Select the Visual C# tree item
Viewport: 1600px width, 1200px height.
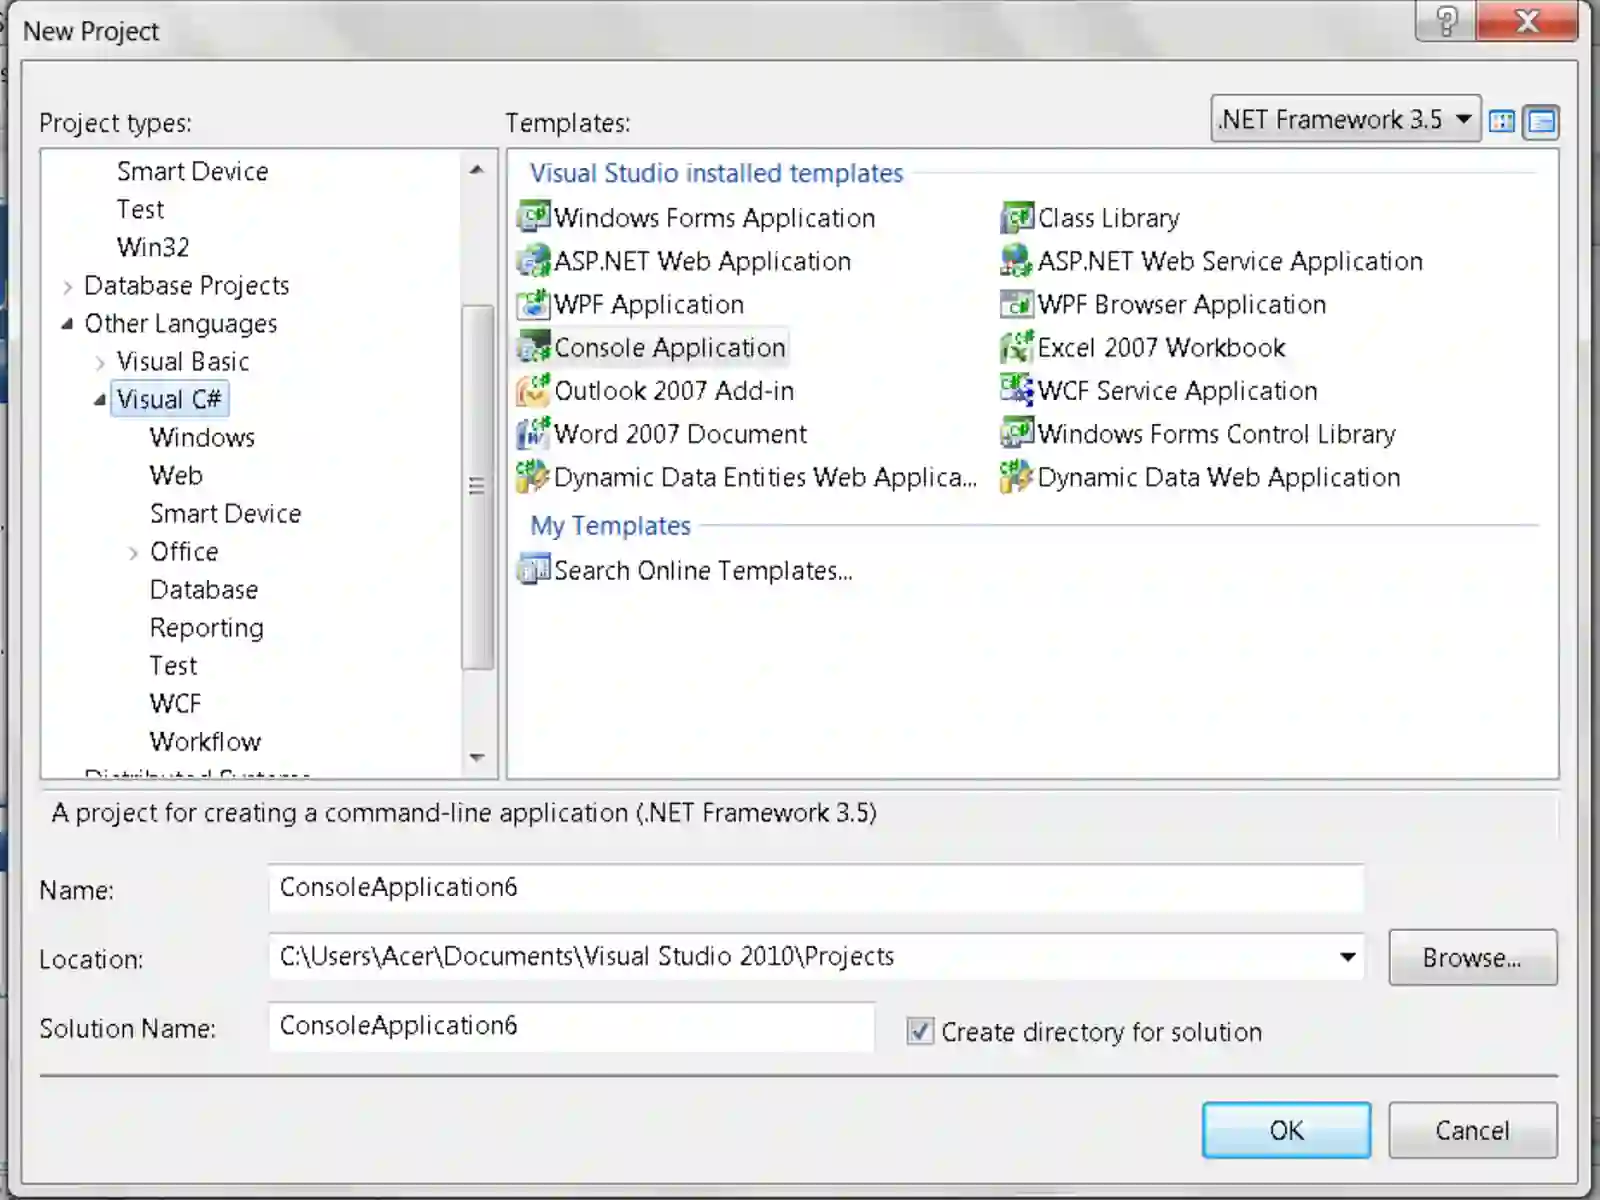169,399
